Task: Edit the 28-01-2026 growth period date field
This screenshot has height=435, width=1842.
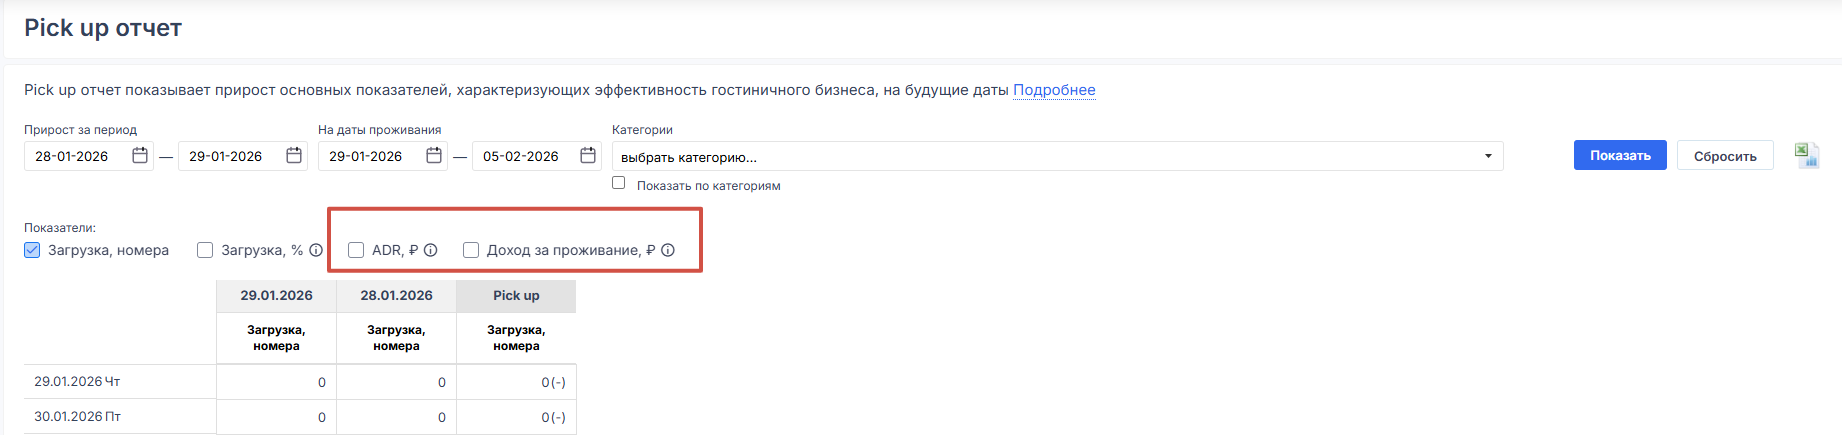Action: [75, 157]
